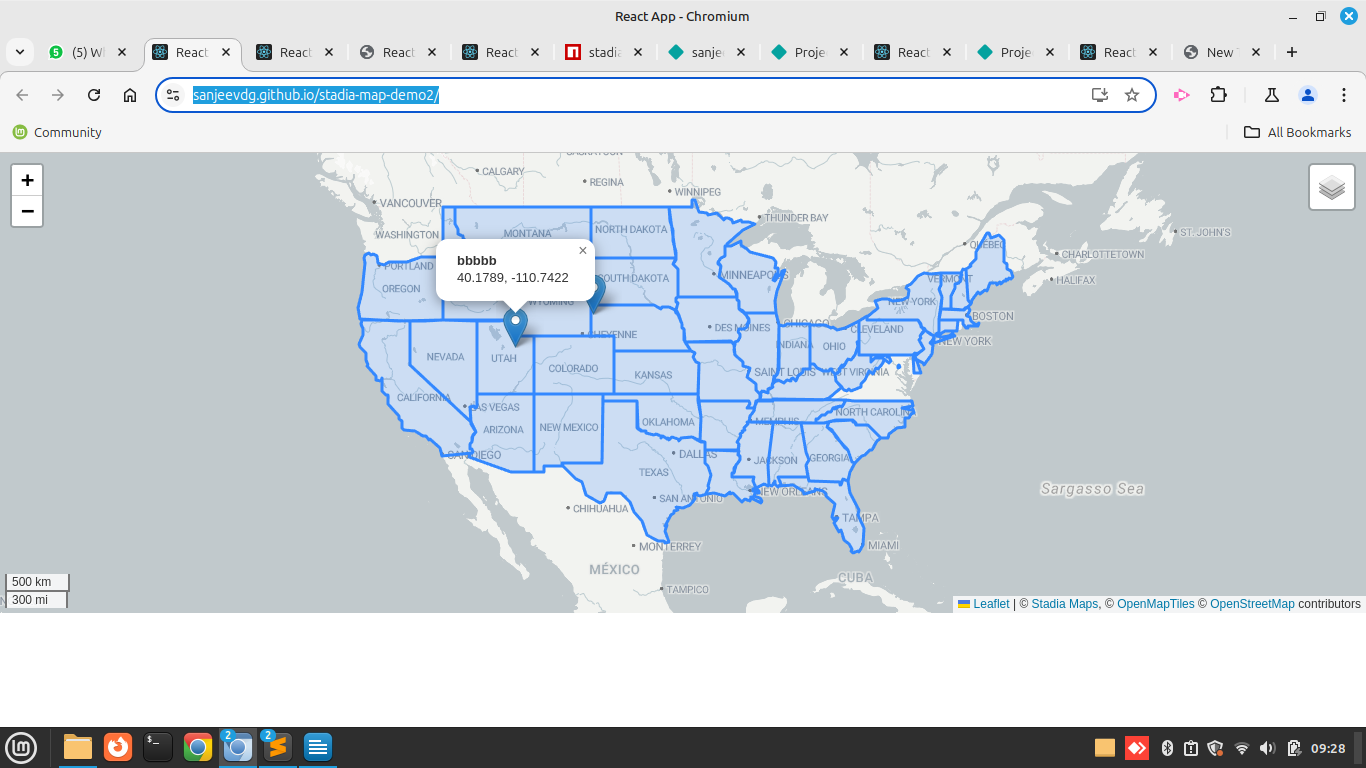Close the bbbbb marker popup
This screenshot has width=1366, height=768.
point(583,251)
